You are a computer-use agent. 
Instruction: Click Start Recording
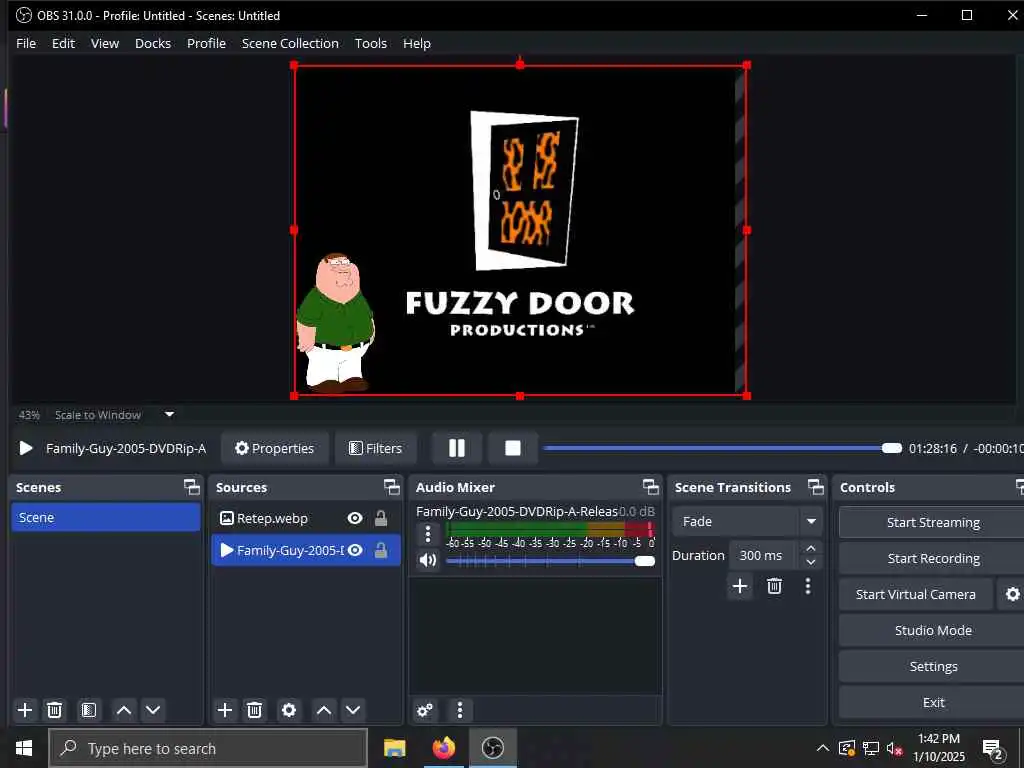[x=933, y=558]
